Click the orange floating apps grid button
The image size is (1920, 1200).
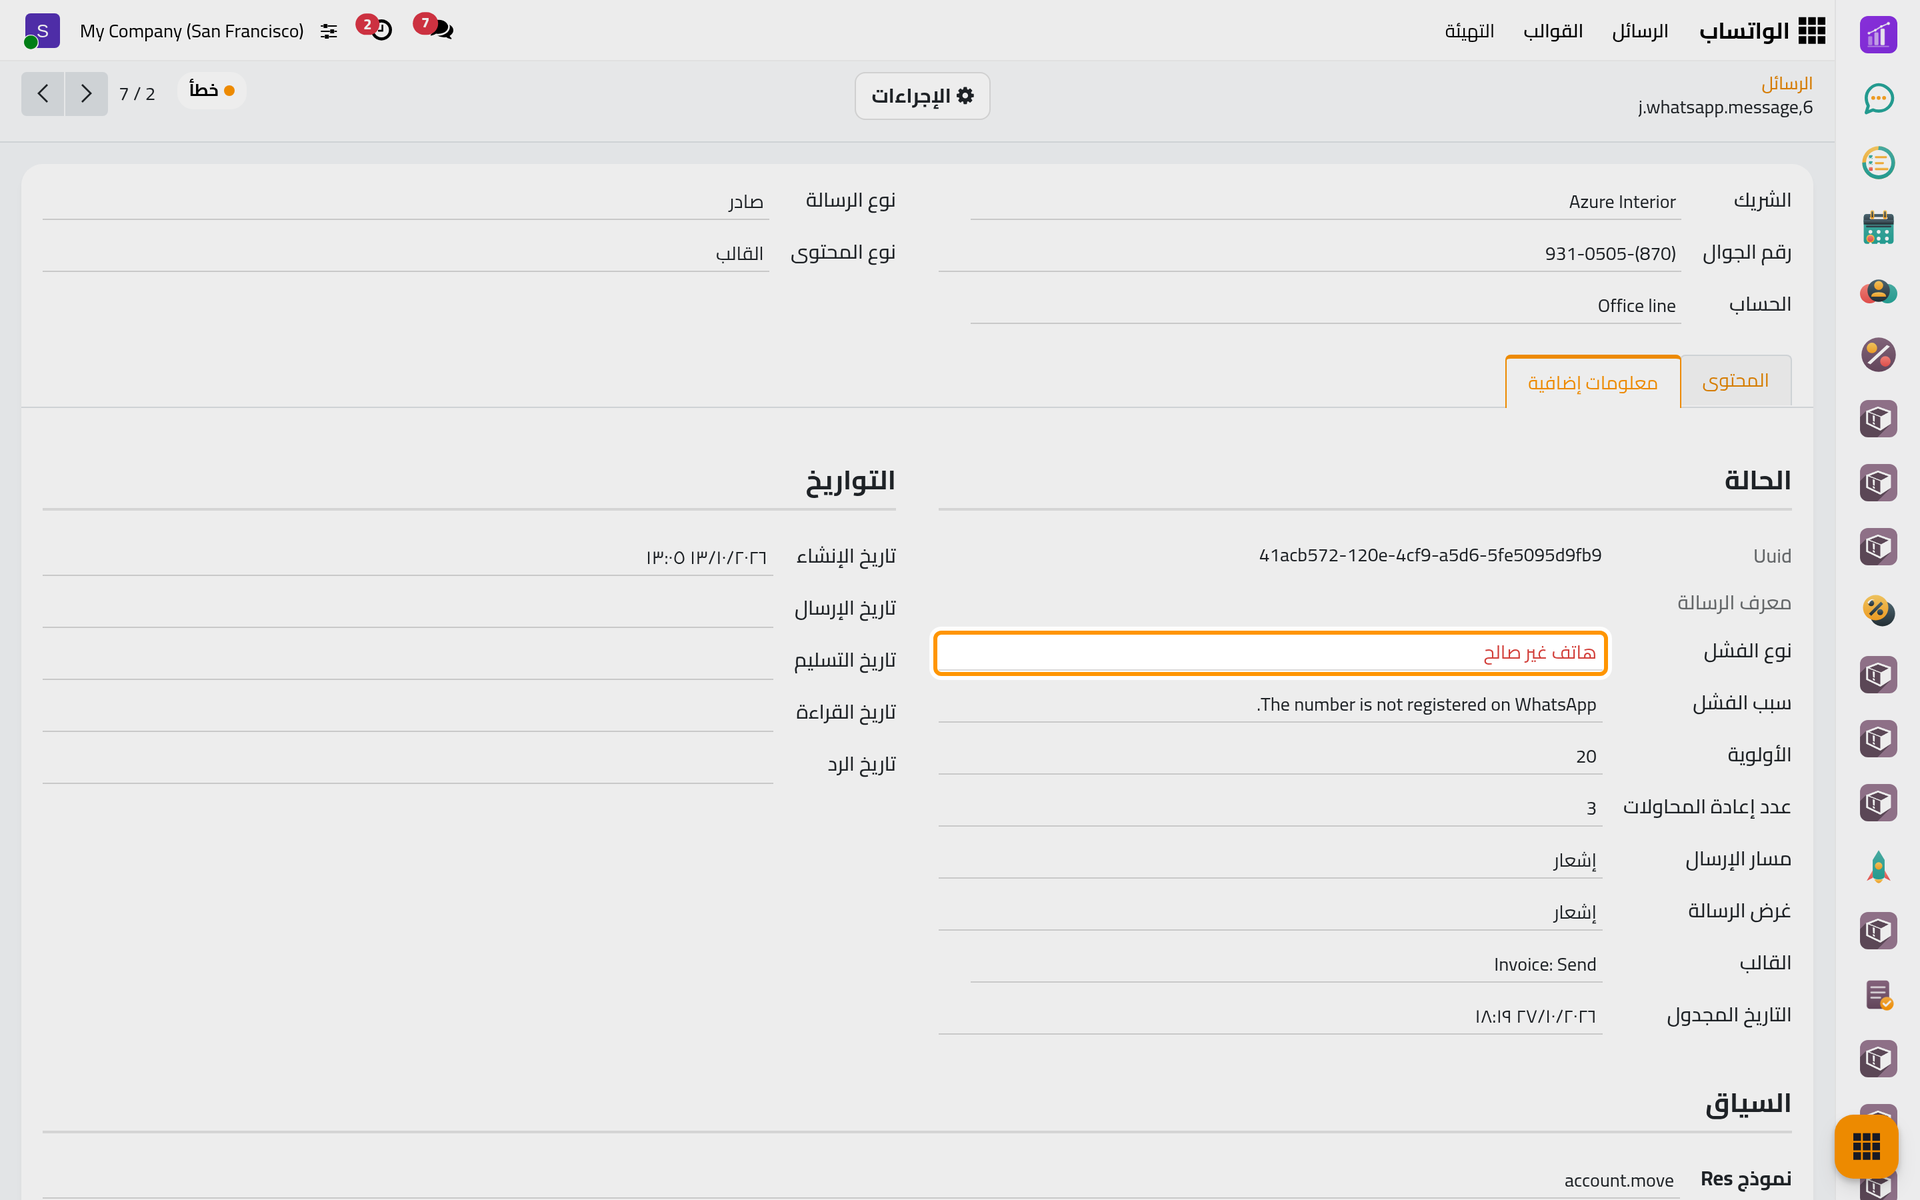1866,1146
